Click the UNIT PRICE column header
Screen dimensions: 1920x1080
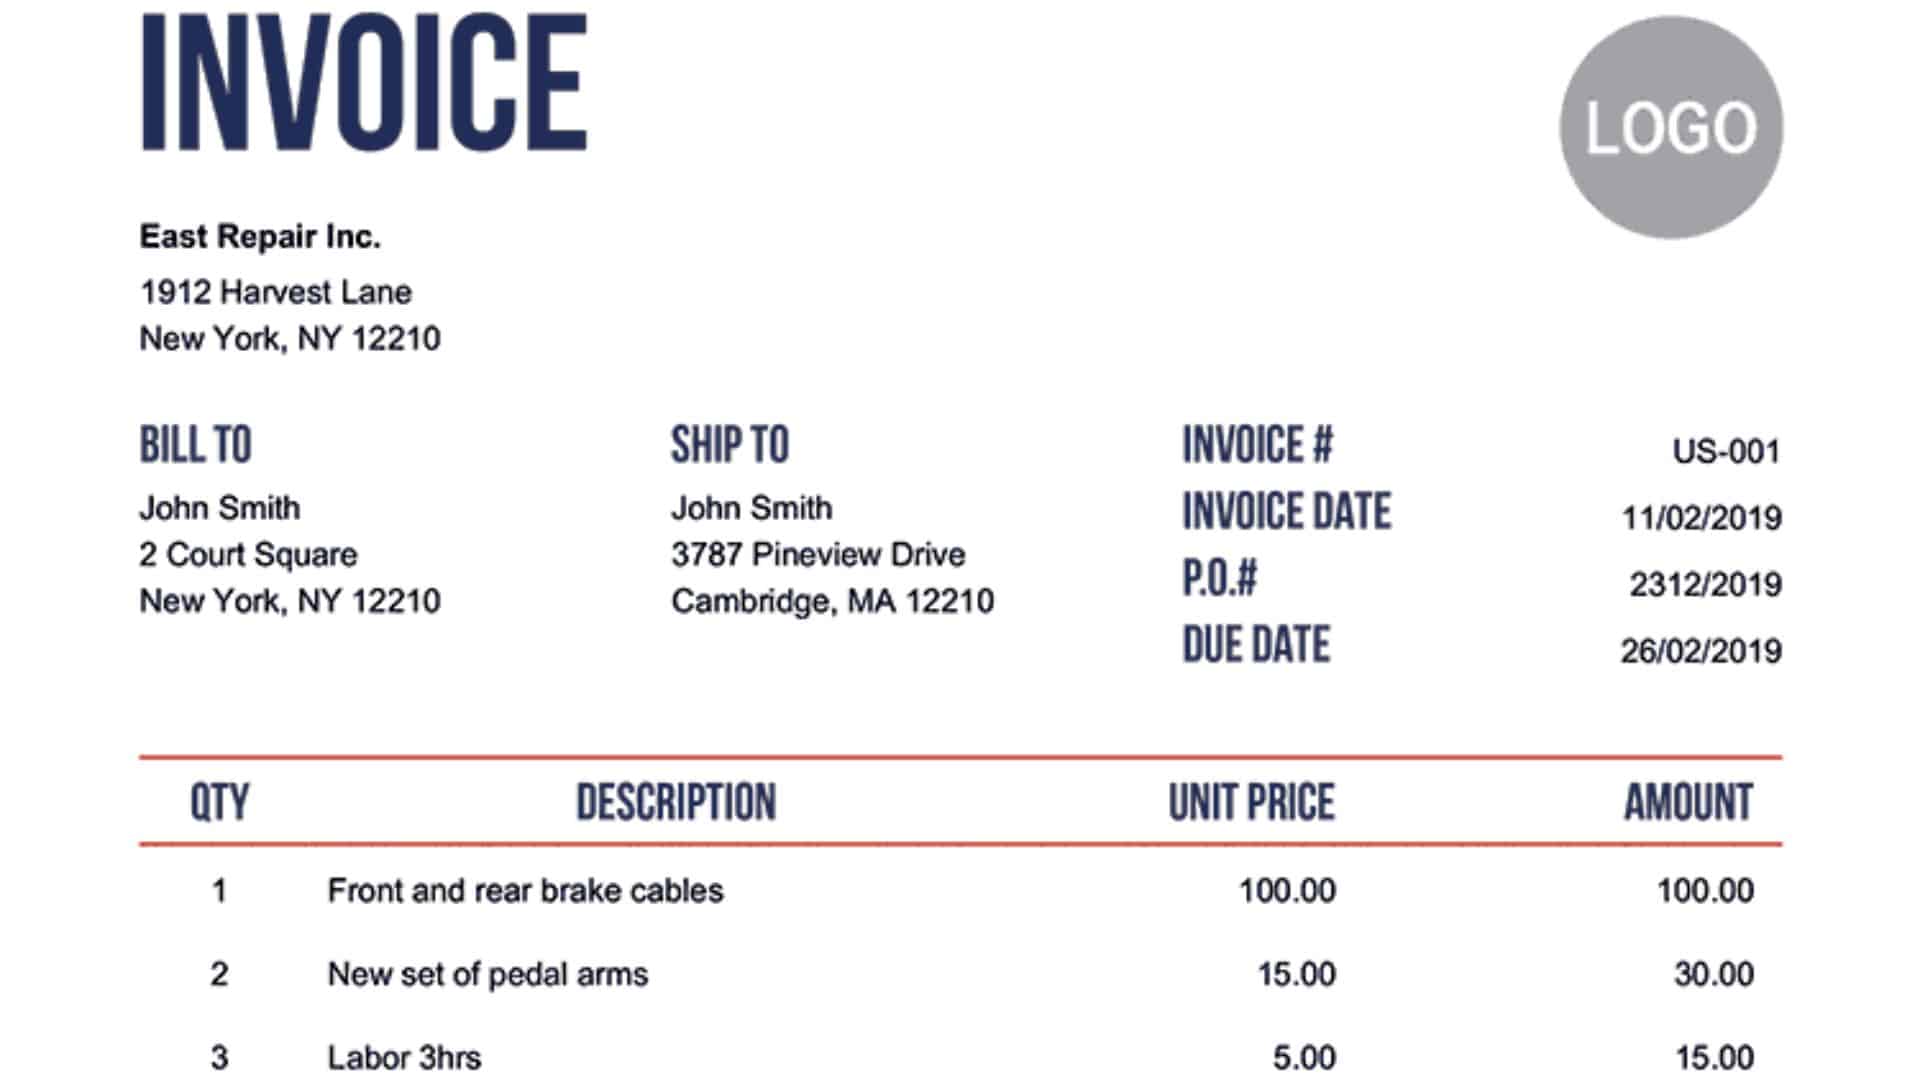click(x=1252, y=802)
